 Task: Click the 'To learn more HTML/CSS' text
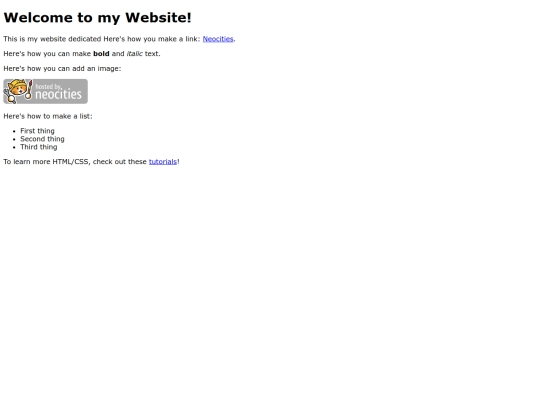tap(46, 162)
